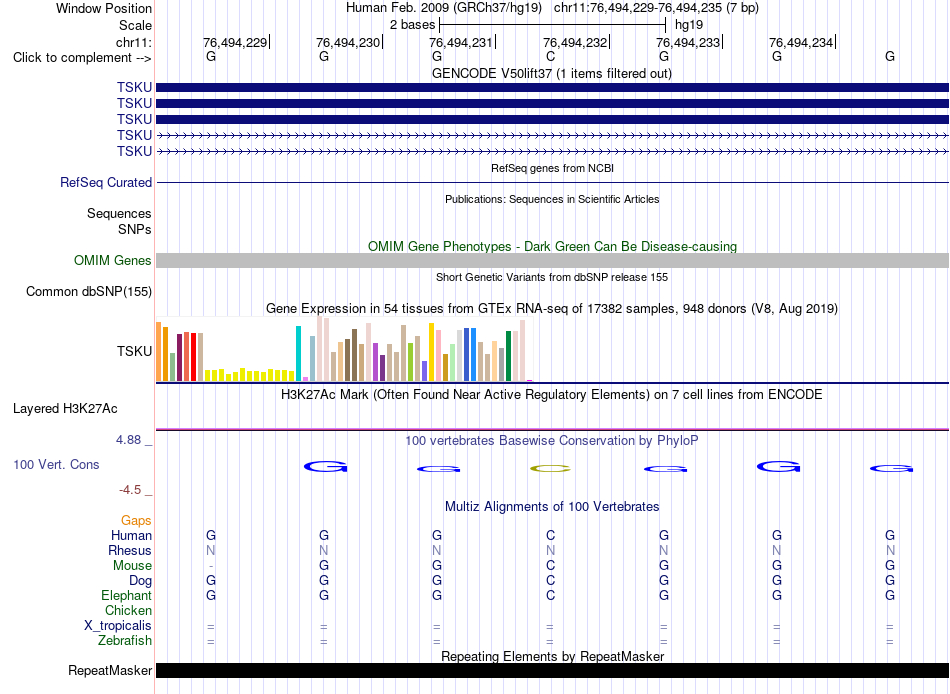Click the dark green bar in GTEx chart
The image size is (950, 694).
[508, 356]
